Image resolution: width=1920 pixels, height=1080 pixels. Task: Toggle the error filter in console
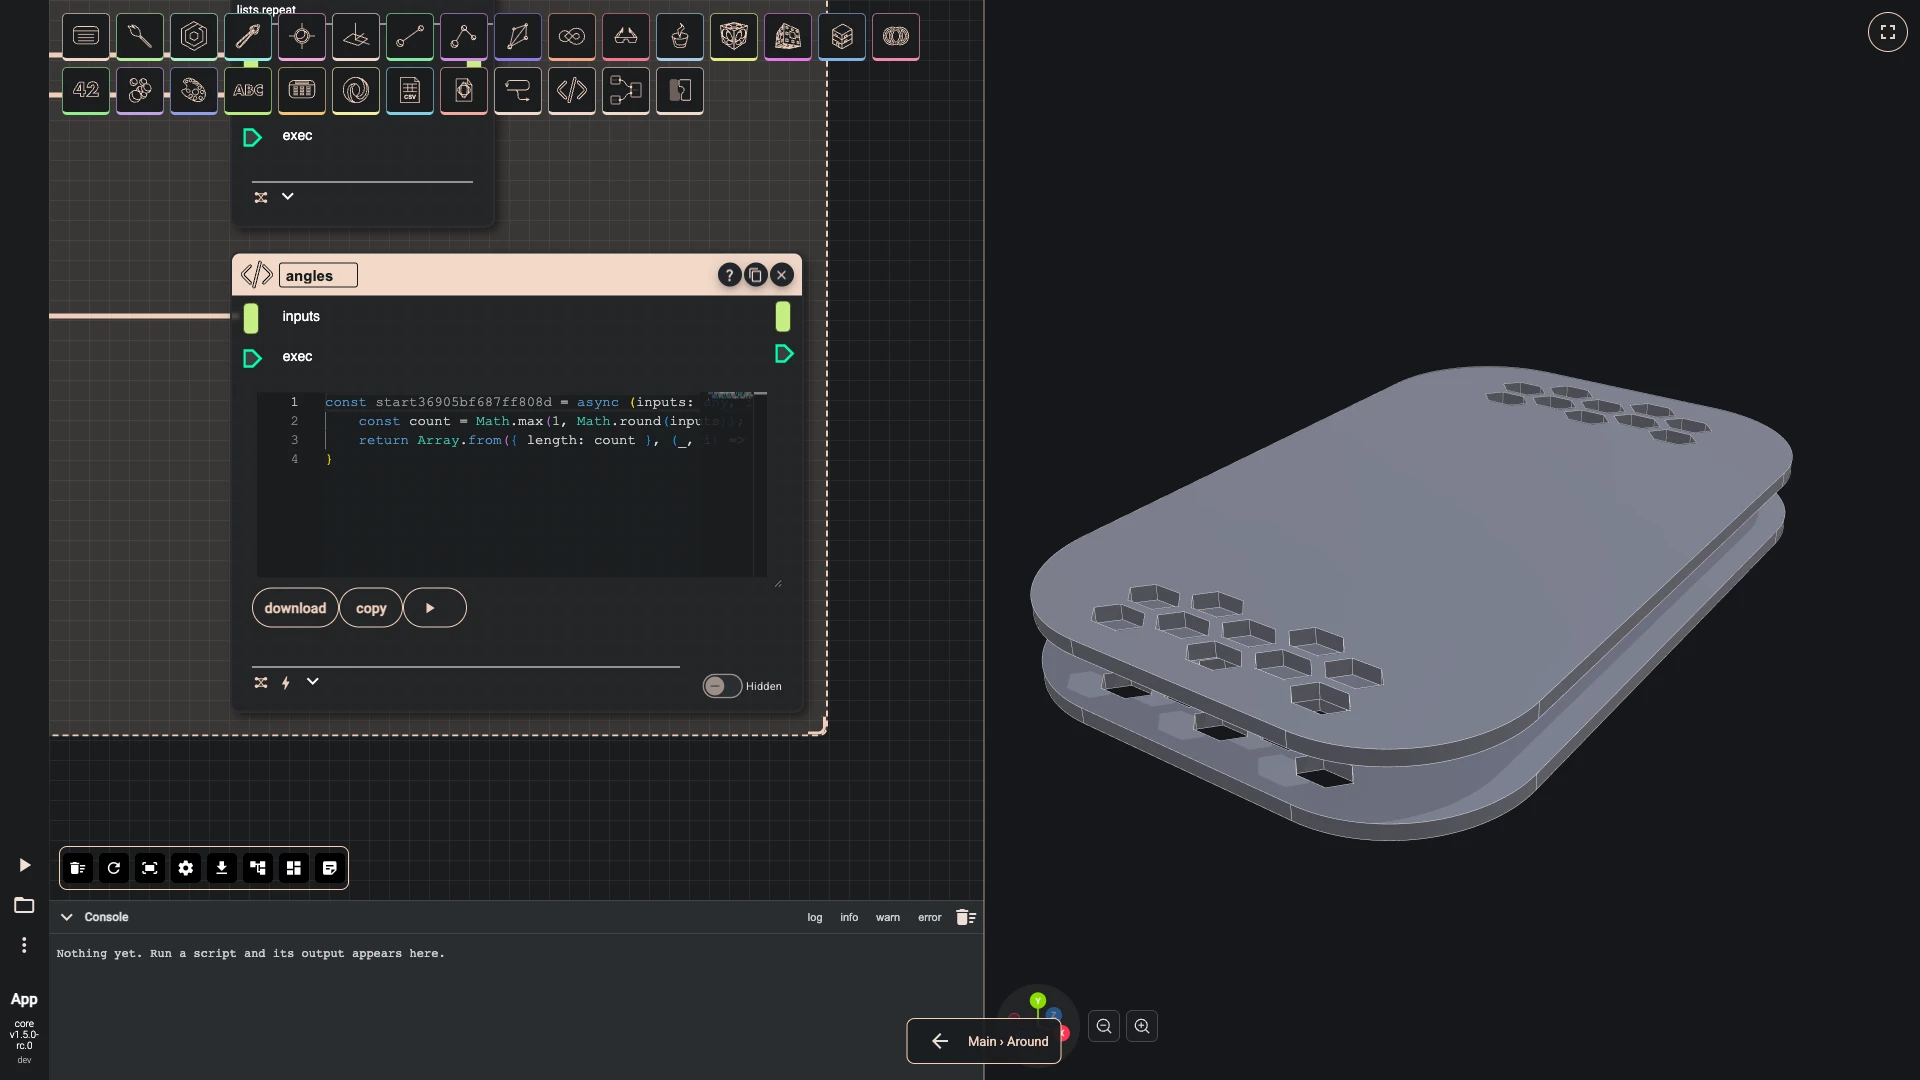(x=930, y=917)
